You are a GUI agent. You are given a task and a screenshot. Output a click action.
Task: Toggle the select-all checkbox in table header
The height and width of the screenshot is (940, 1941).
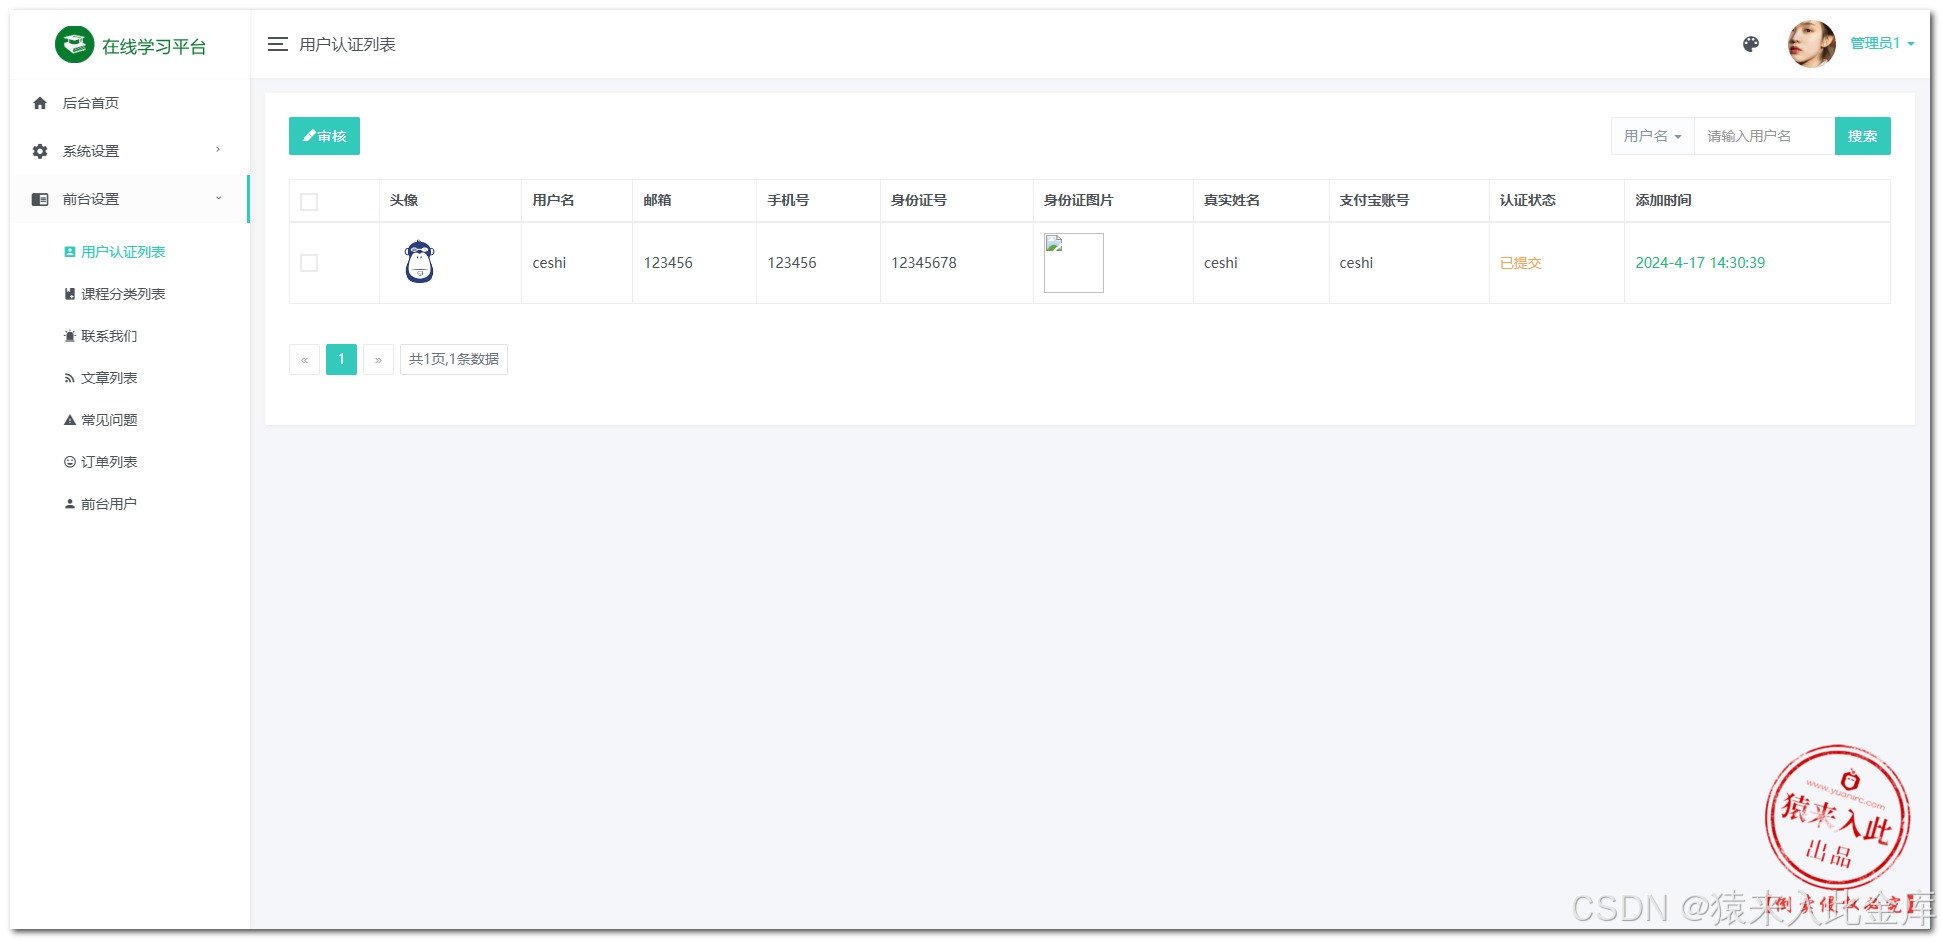coord(309,202)
